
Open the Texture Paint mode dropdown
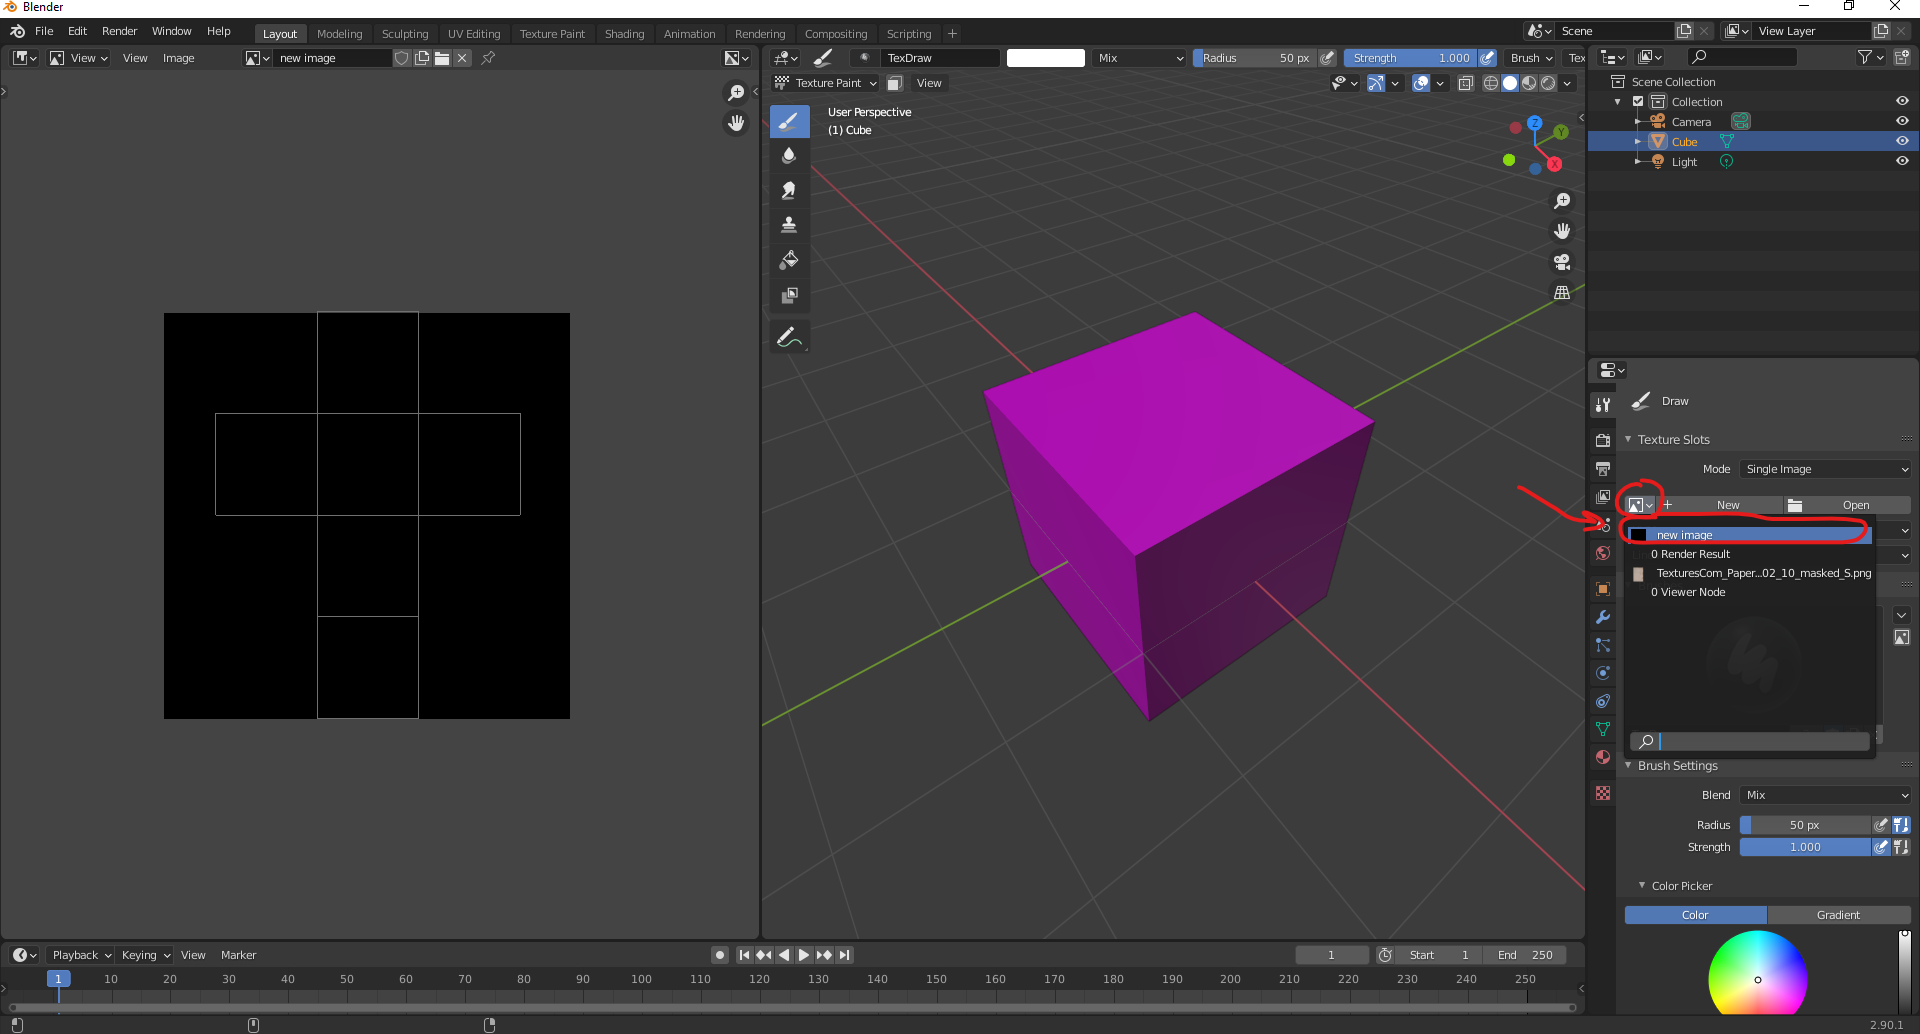pos(826,83)
